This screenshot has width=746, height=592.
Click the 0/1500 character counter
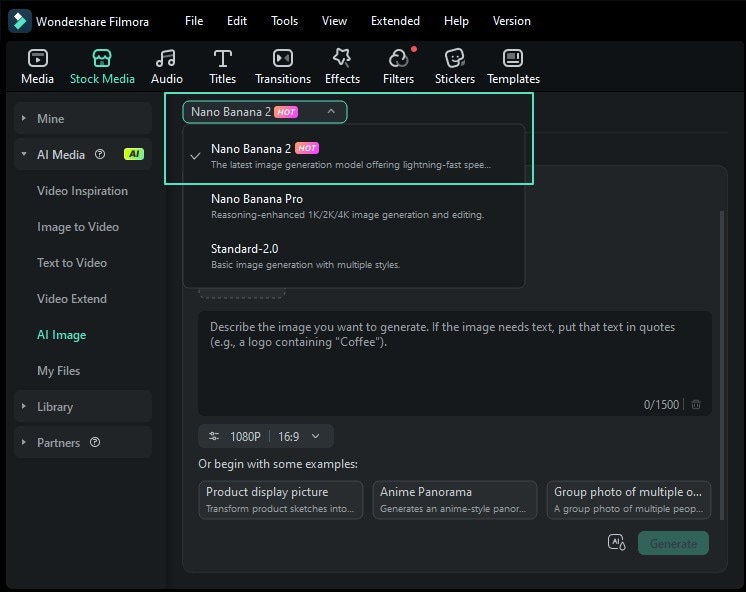coord(661,405)
